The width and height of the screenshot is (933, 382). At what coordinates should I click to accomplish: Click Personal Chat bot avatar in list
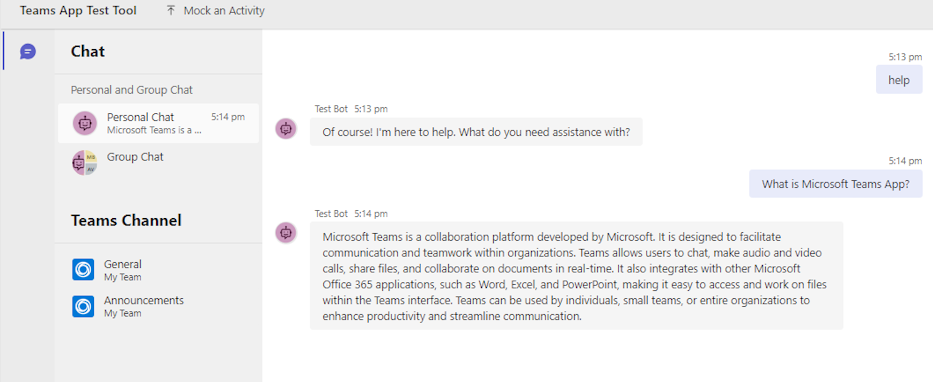[x=84, y=123]
